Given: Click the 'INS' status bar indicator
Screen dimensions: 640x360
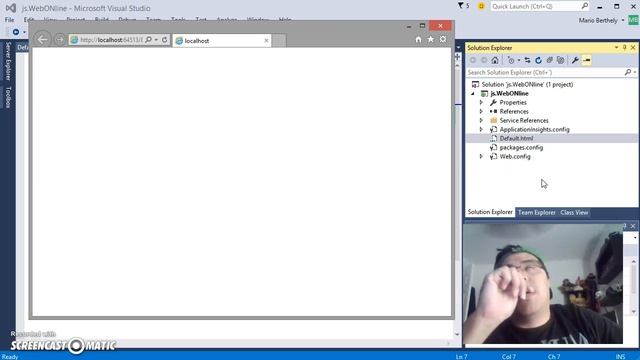Looking at the screenshot, I should coord(620,357).
